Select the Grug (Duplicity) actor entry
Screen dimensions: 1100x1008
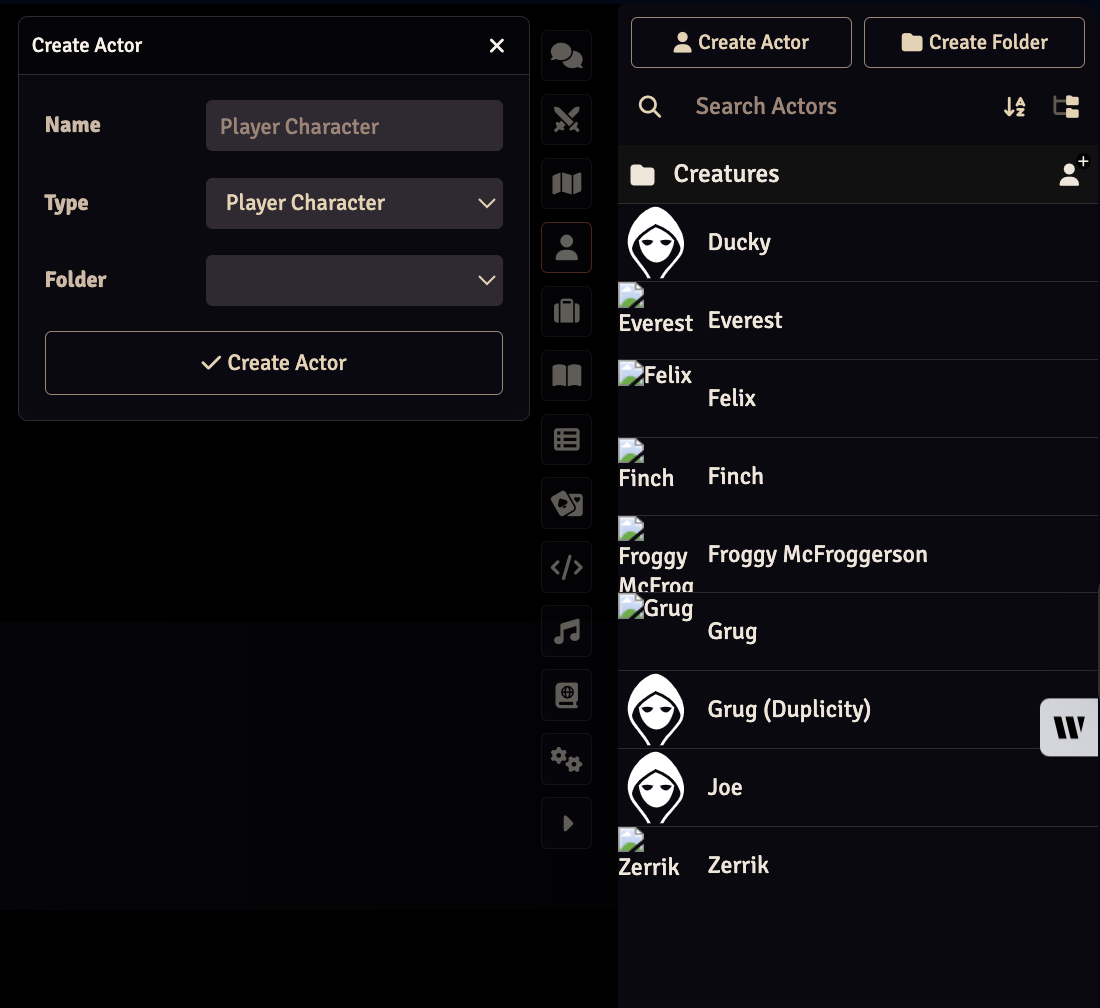click(788, 709)
